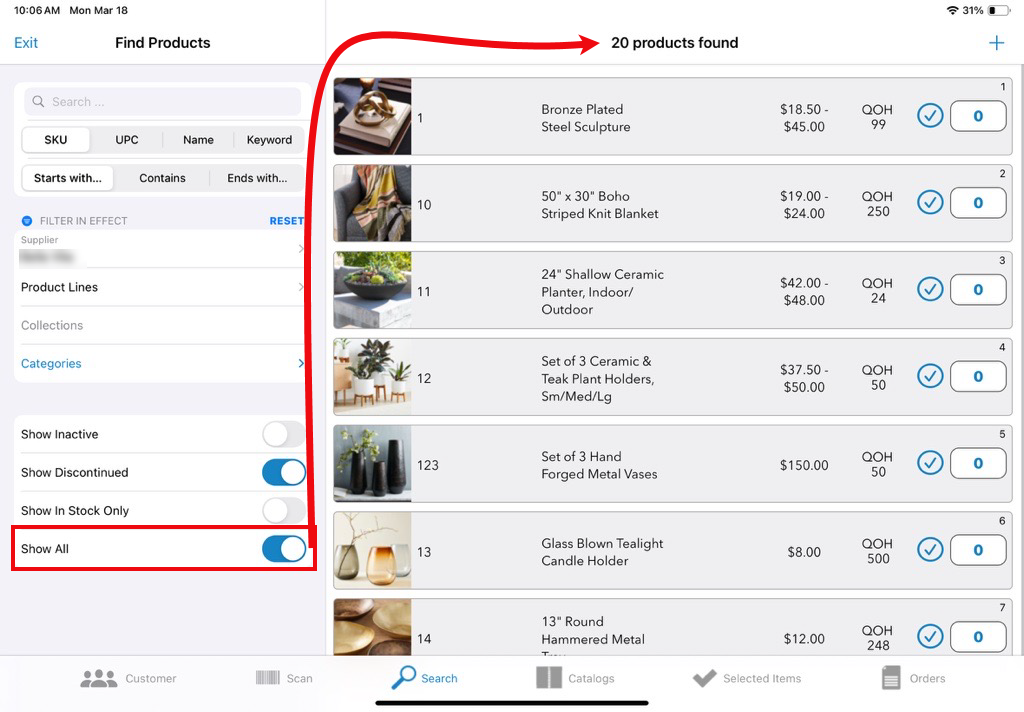Open Selected Items checkmark icon
This screenshot has width=1024, height=712.
coord(704,679)
